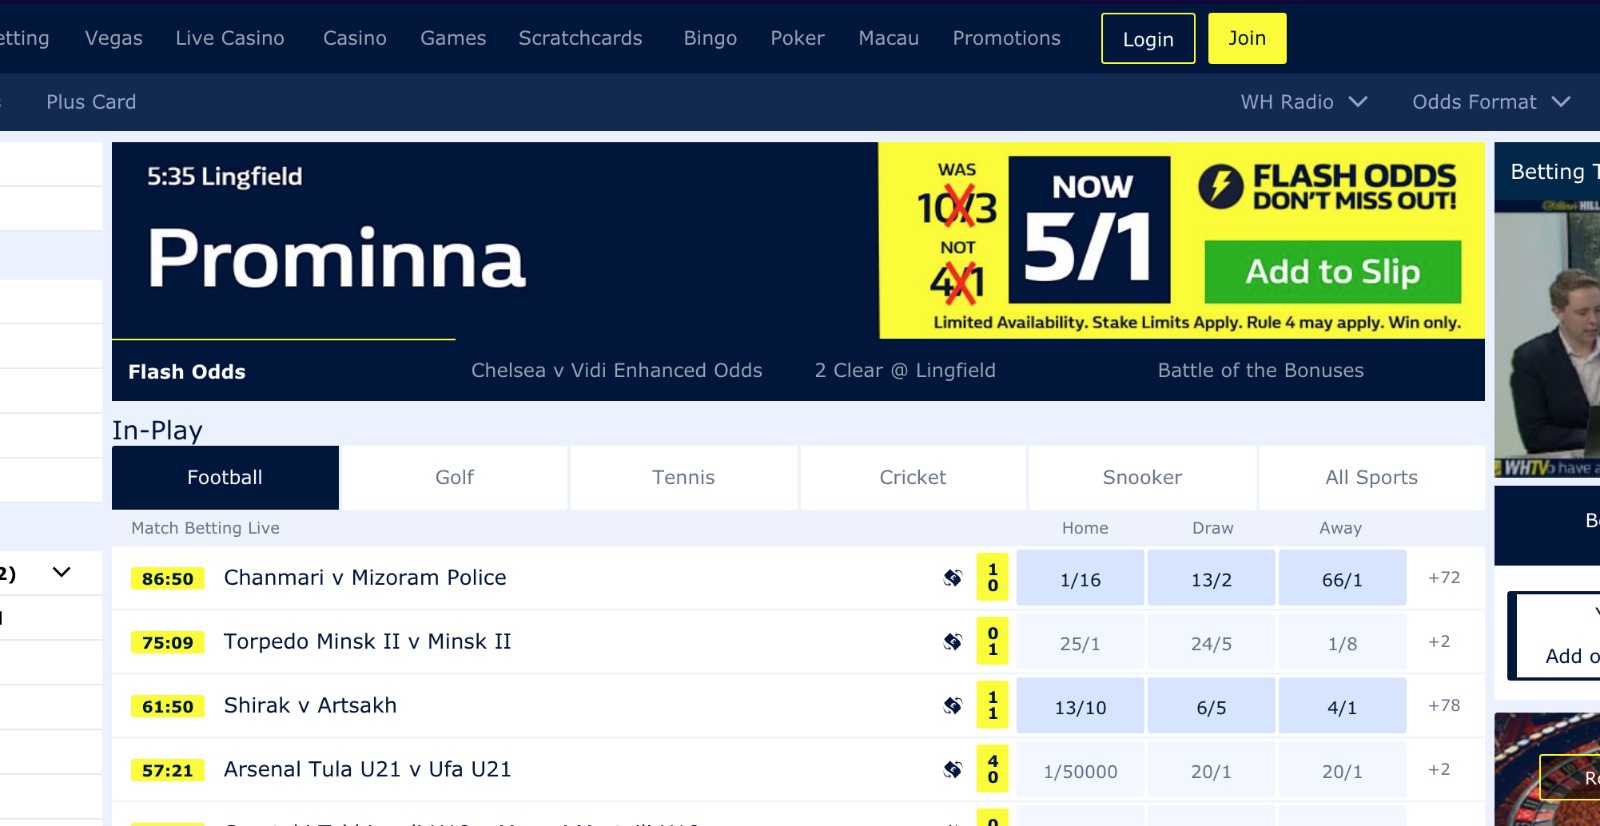This screenshot has width=1600, height=826.
Task: Click the Flash Odds lightning bolt icon
Action: coord(1221,186)
